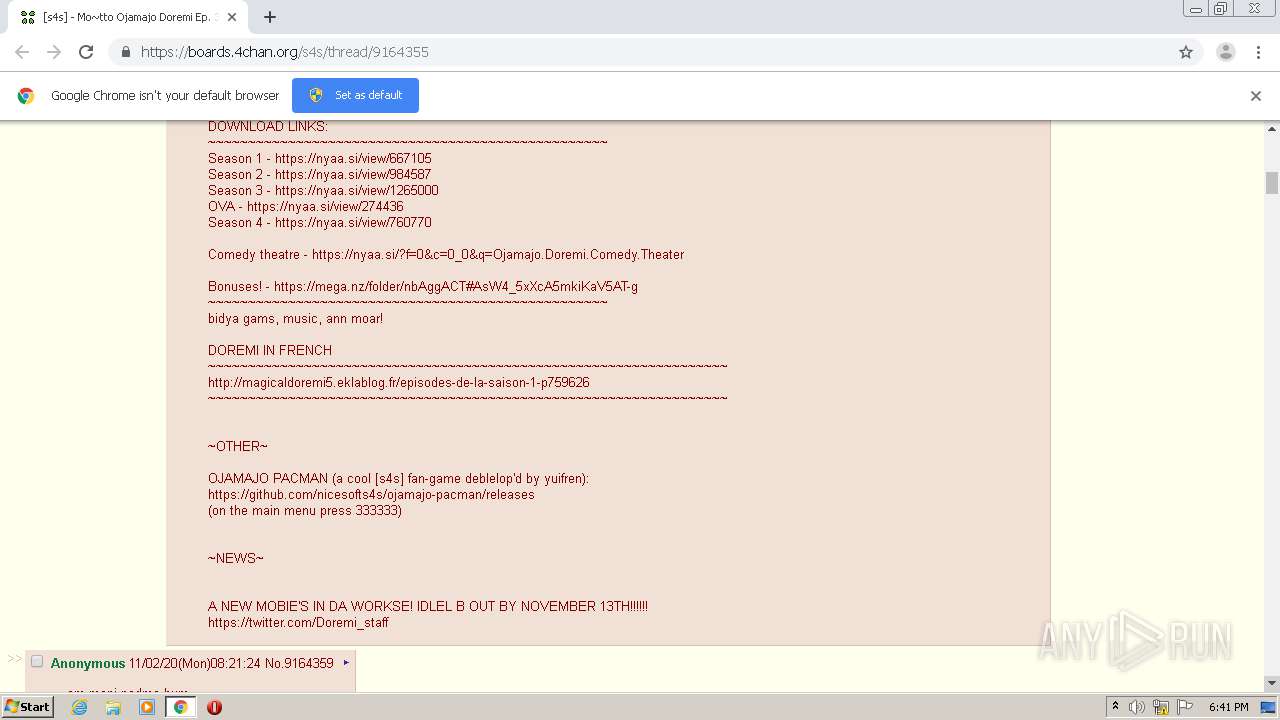Open the magicaldoremi5 eklablog French link
This screenshot has width=1280, height=720.
pyautogui.click(x=398, y=382)
